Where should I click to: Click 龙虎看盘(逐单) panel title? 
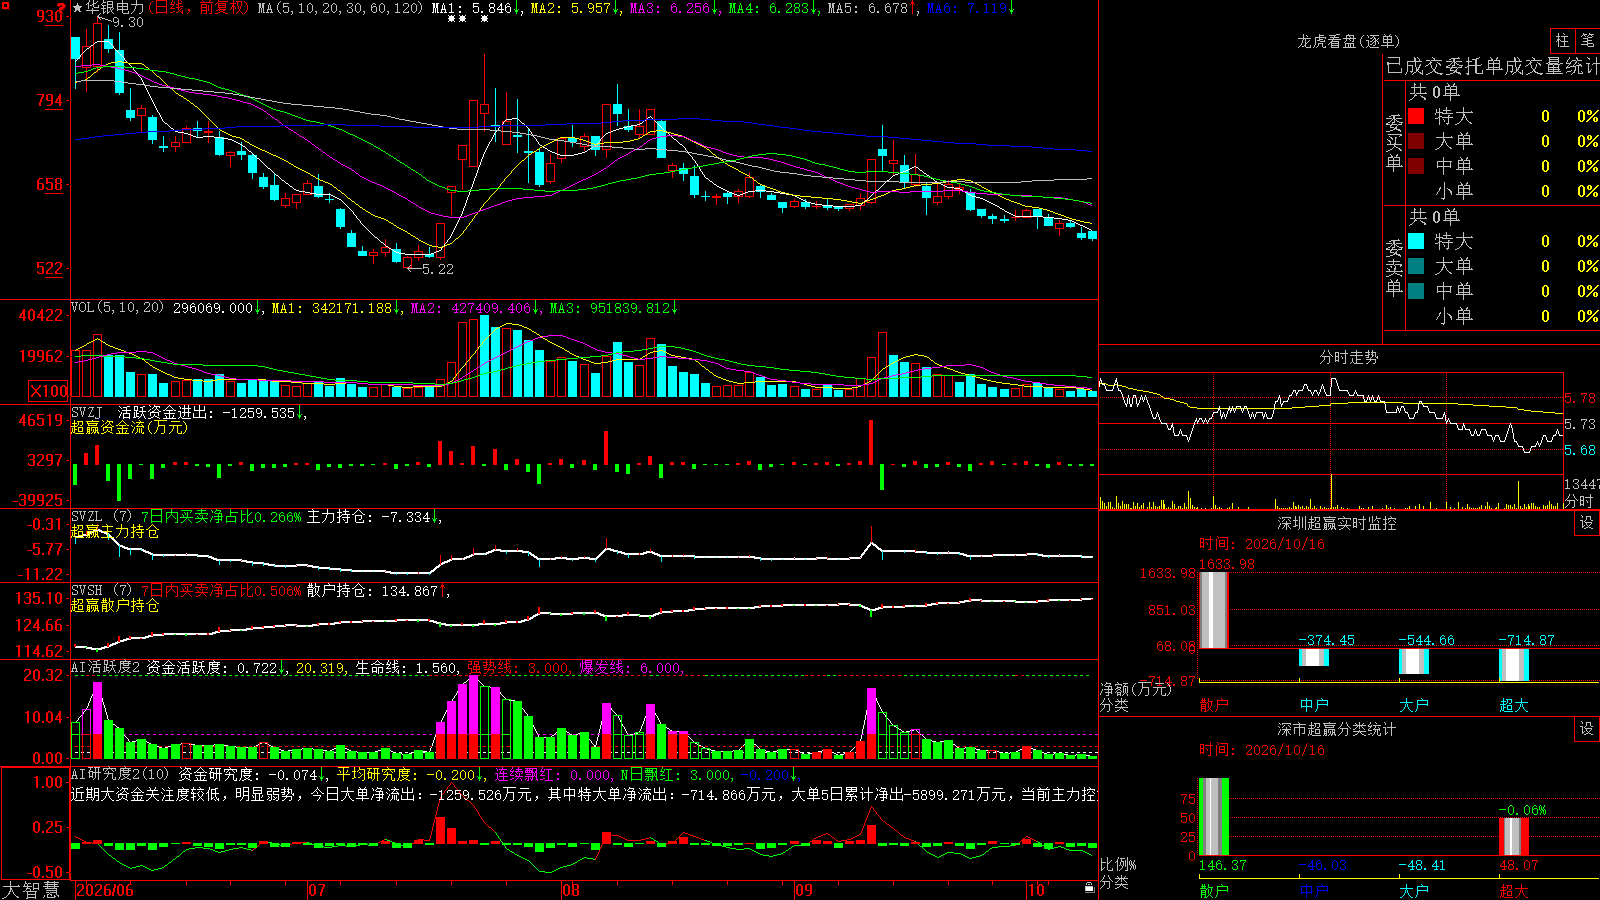[1348, 41]
